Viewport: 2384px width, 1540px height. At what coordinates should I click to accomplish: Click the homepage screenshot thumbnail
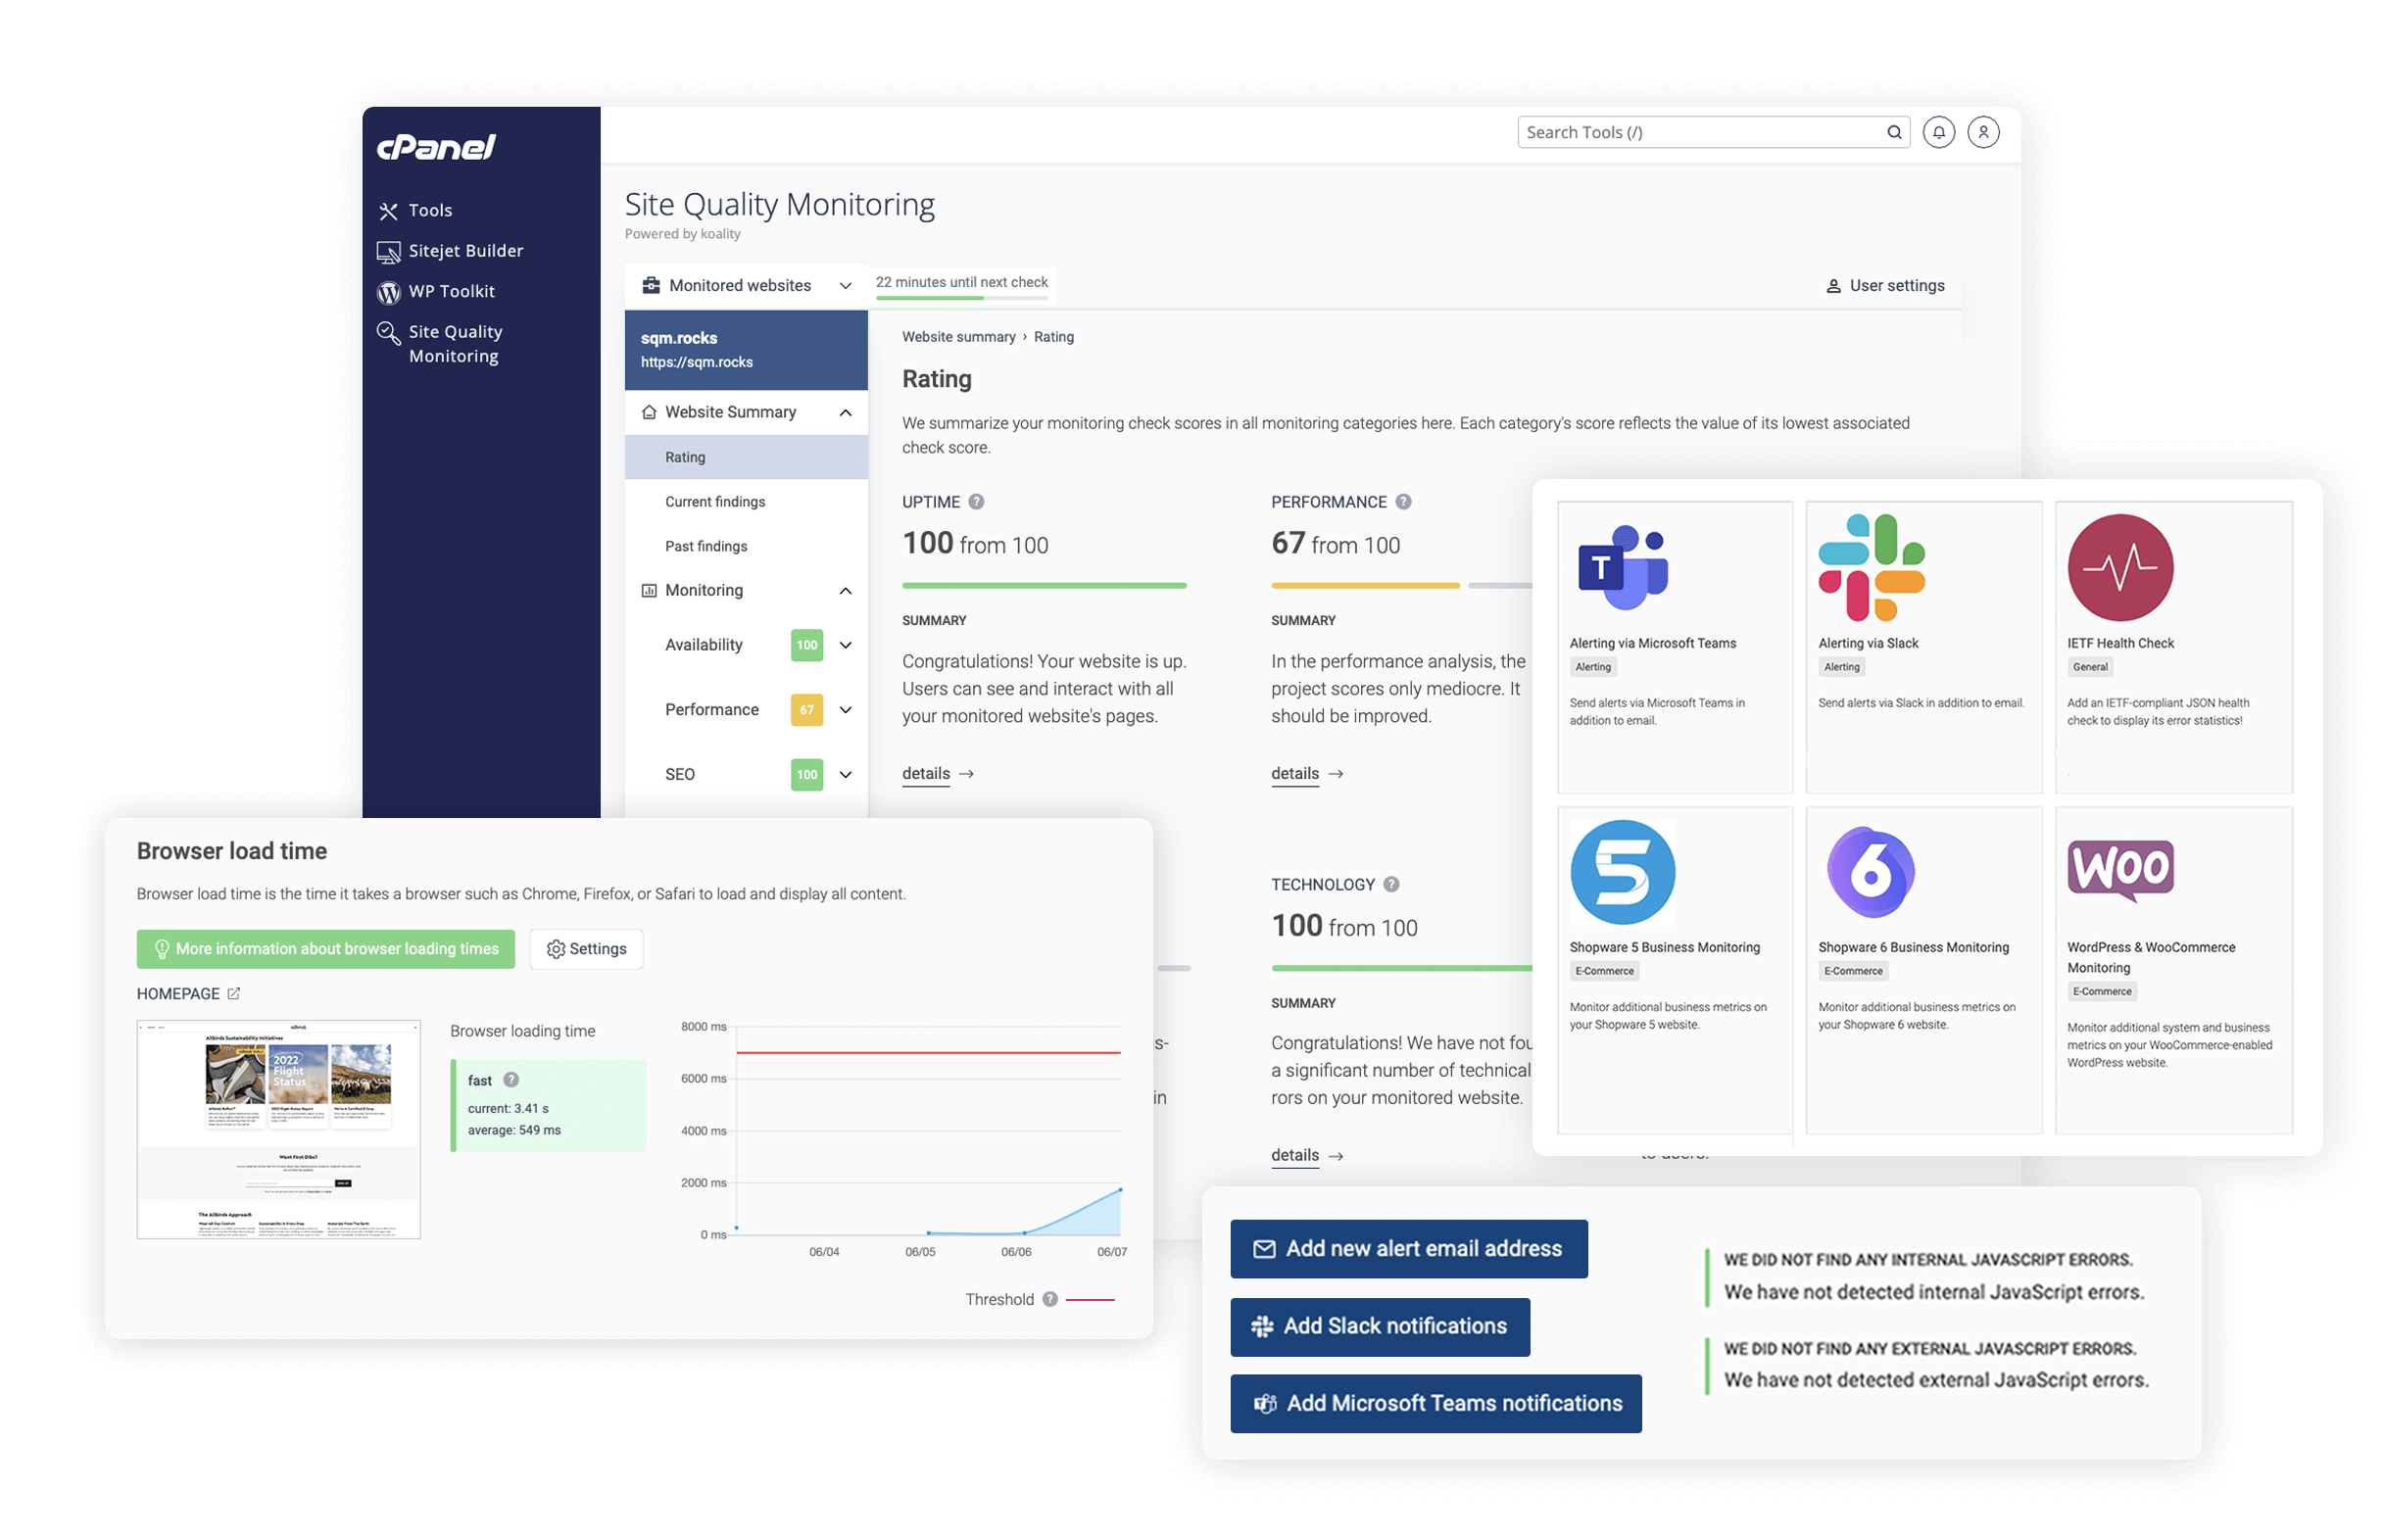pyautogui.click(x=279, y=1129)
